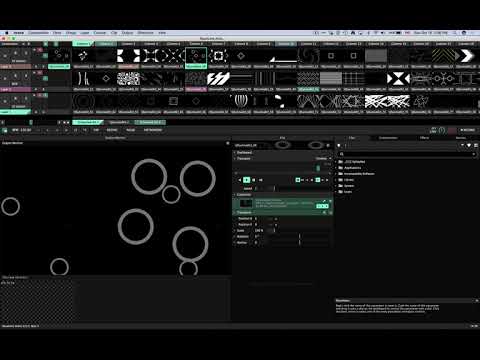The height and width of the screenshot is (360, 480).
Task: Expand the Rotation parameter
Action: point(235,237)
